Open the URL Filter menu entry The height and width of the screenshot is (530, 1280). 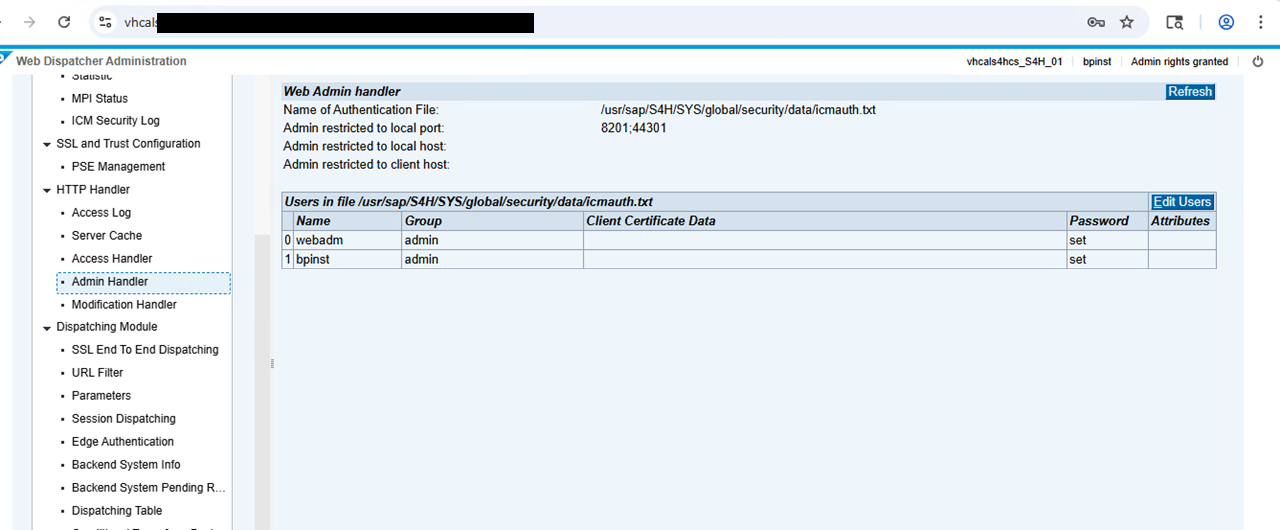pyautogui.click(x=97, y=373)
